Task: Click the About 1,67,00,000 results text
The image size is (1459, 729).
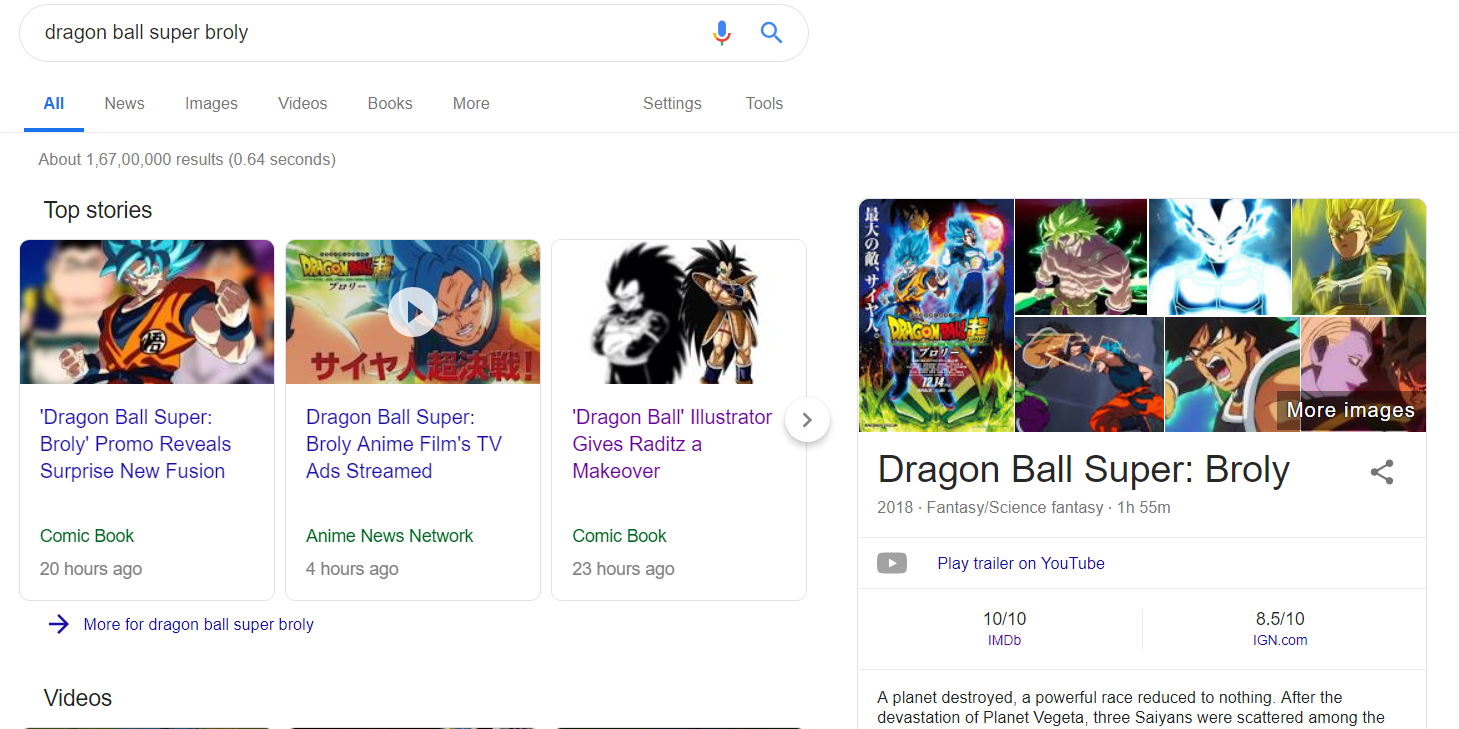Action: coord(187,159)
